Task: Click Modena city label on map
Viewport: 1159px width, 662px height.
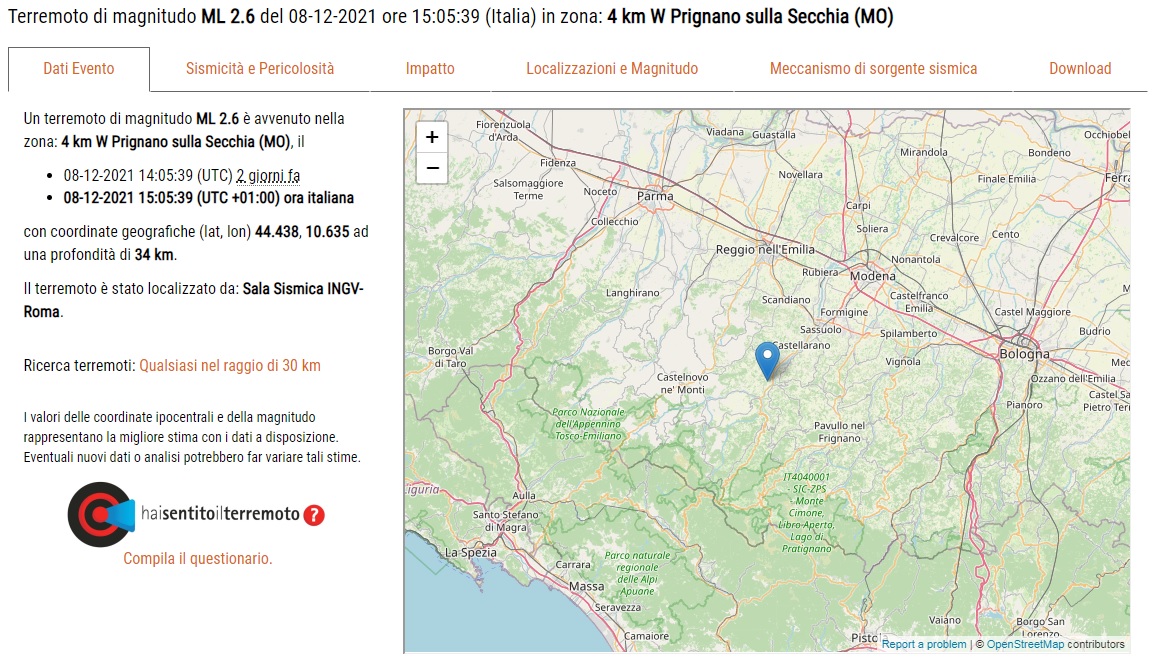Action: point(872,276)
